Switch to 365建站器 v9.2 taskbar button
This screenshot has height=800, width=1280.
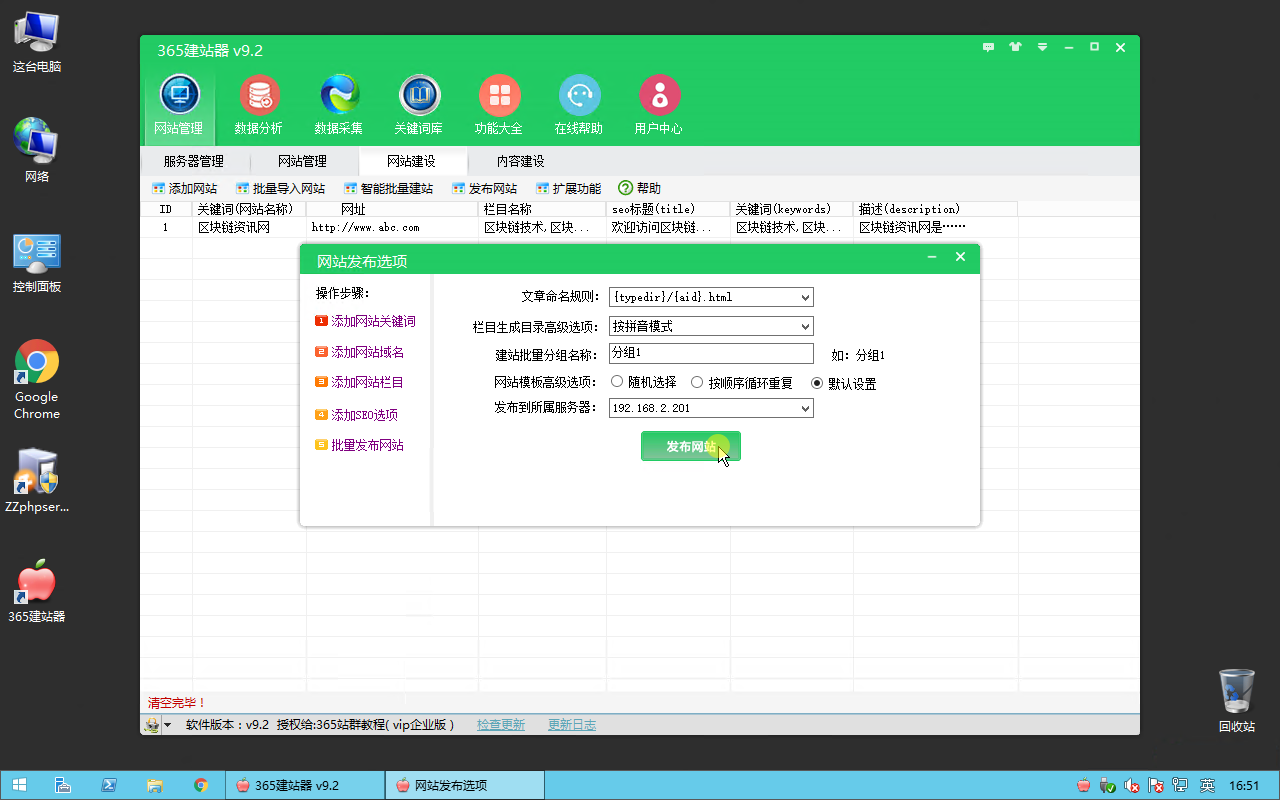pyautogui.click(x=304, y=785)
